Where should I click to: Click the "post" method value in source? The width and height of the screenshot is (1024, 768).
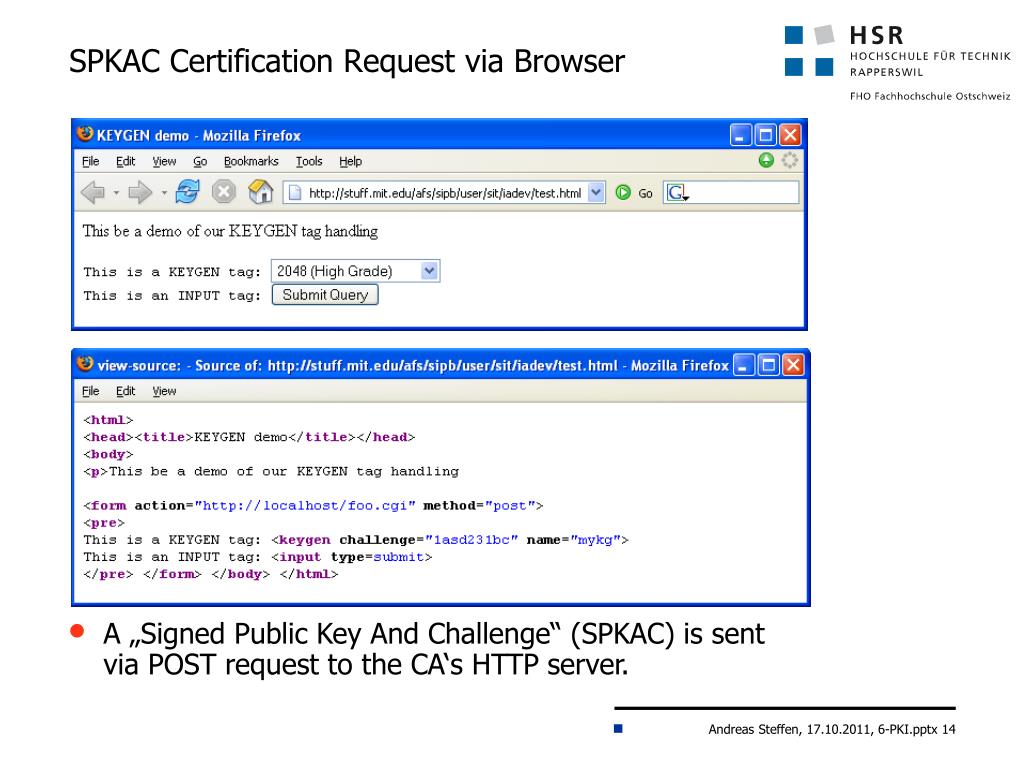509,505
